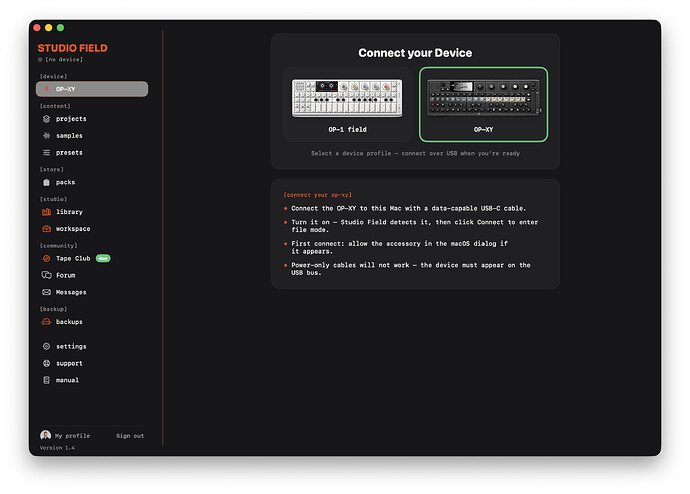690x494 pixels.
Task: Open the presets section
Action: pos(92,153)
